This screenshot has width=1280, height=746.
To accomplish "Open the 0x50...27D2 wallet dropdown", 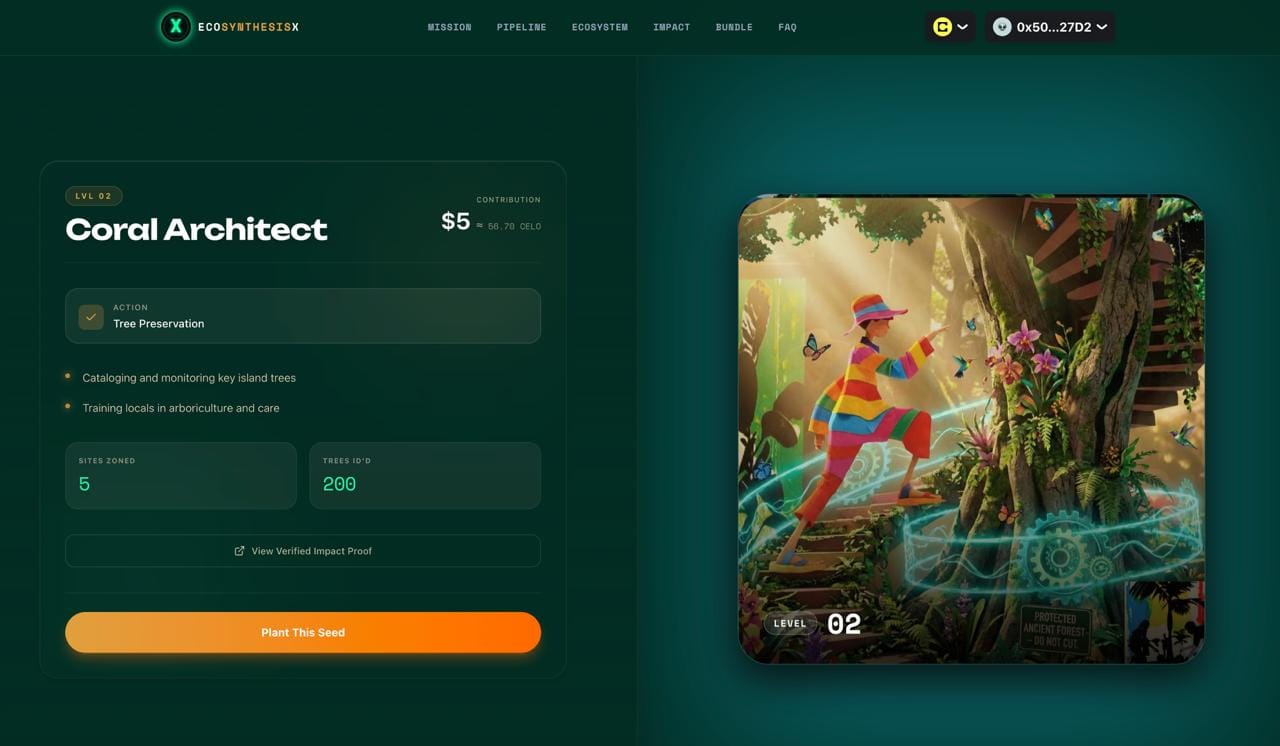I will click(x=1050, y=27).
